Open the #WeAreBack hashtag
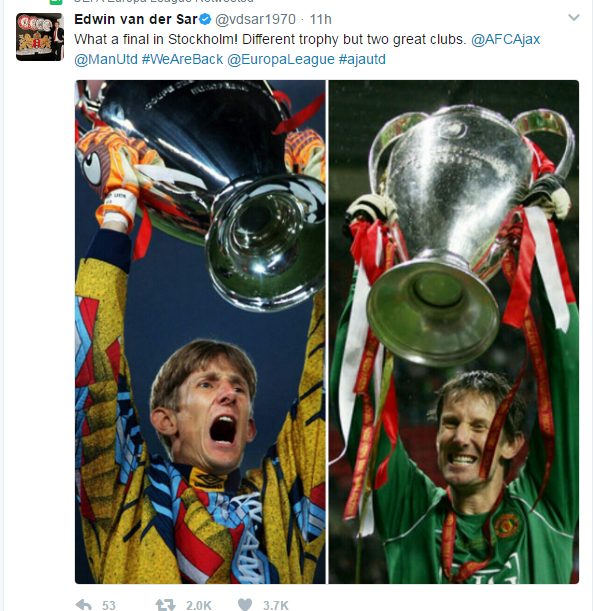 point(182,59)
